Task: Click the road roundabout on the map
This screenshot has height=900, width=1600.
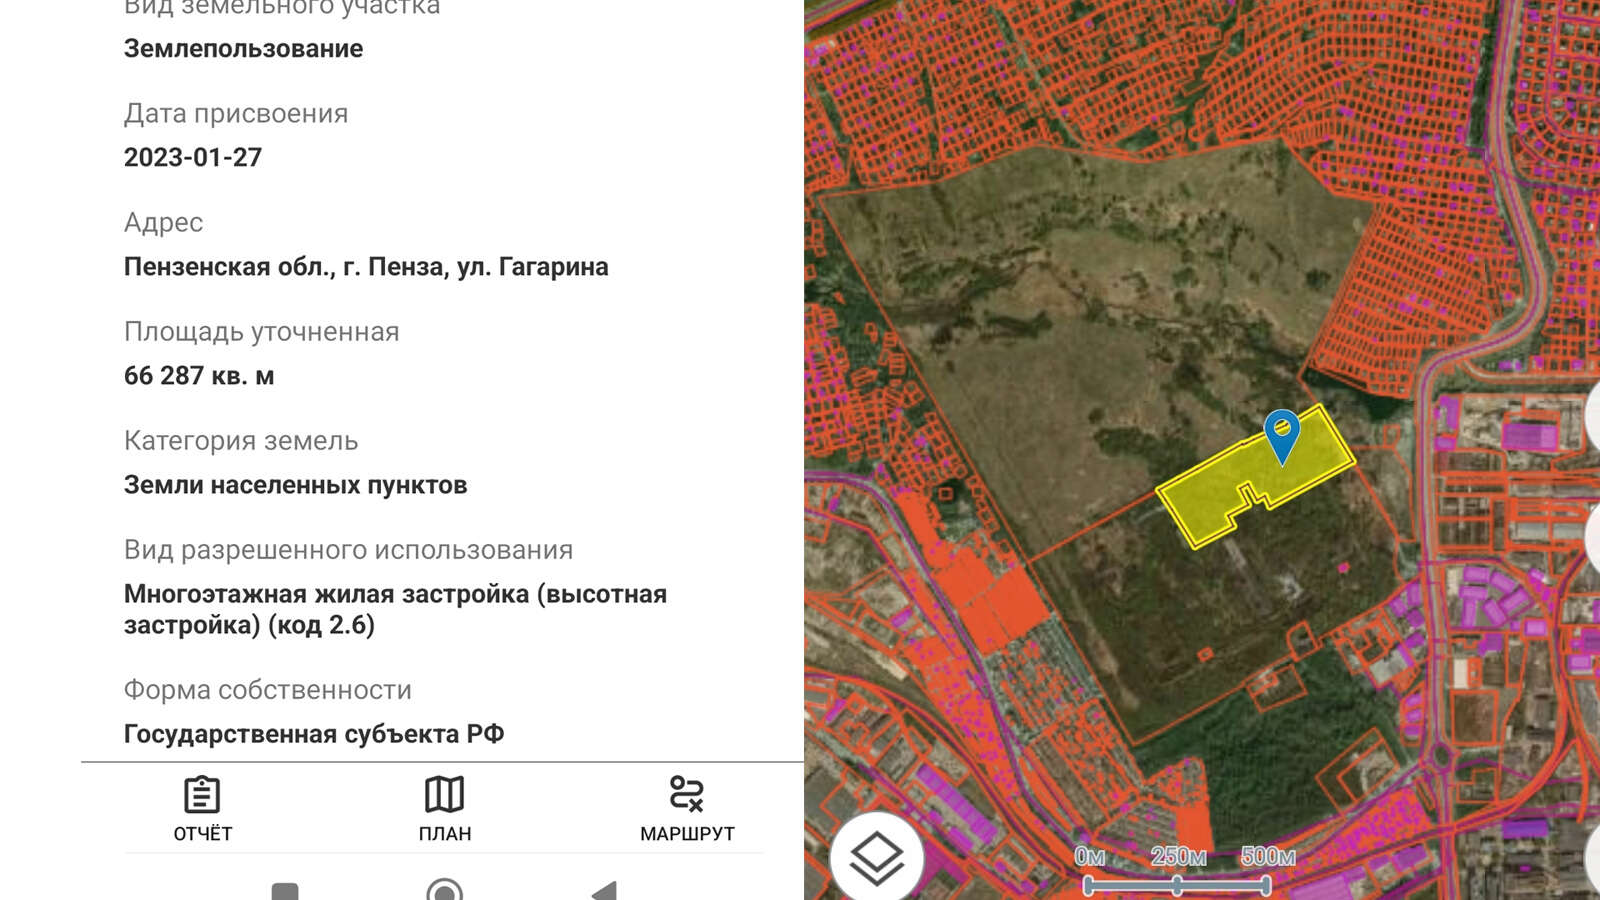Action: (1440, 755)
